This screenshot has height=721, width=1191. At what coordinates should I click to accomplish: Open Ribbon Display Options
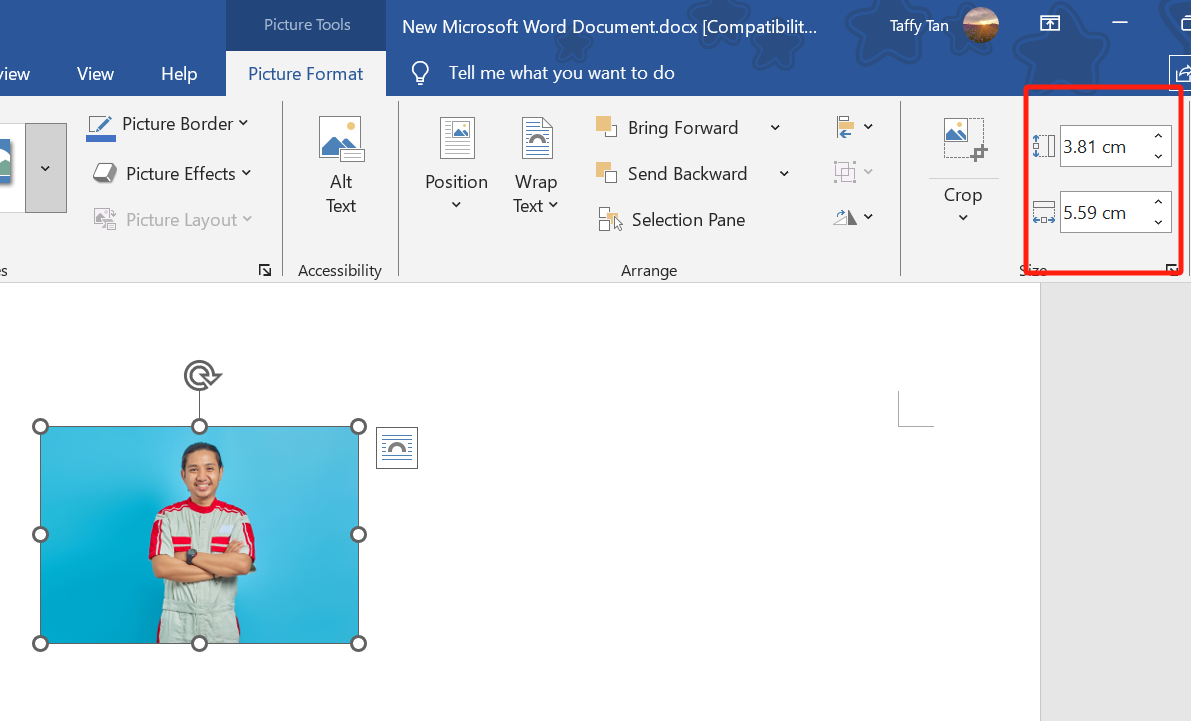[x=1050, y=24]
